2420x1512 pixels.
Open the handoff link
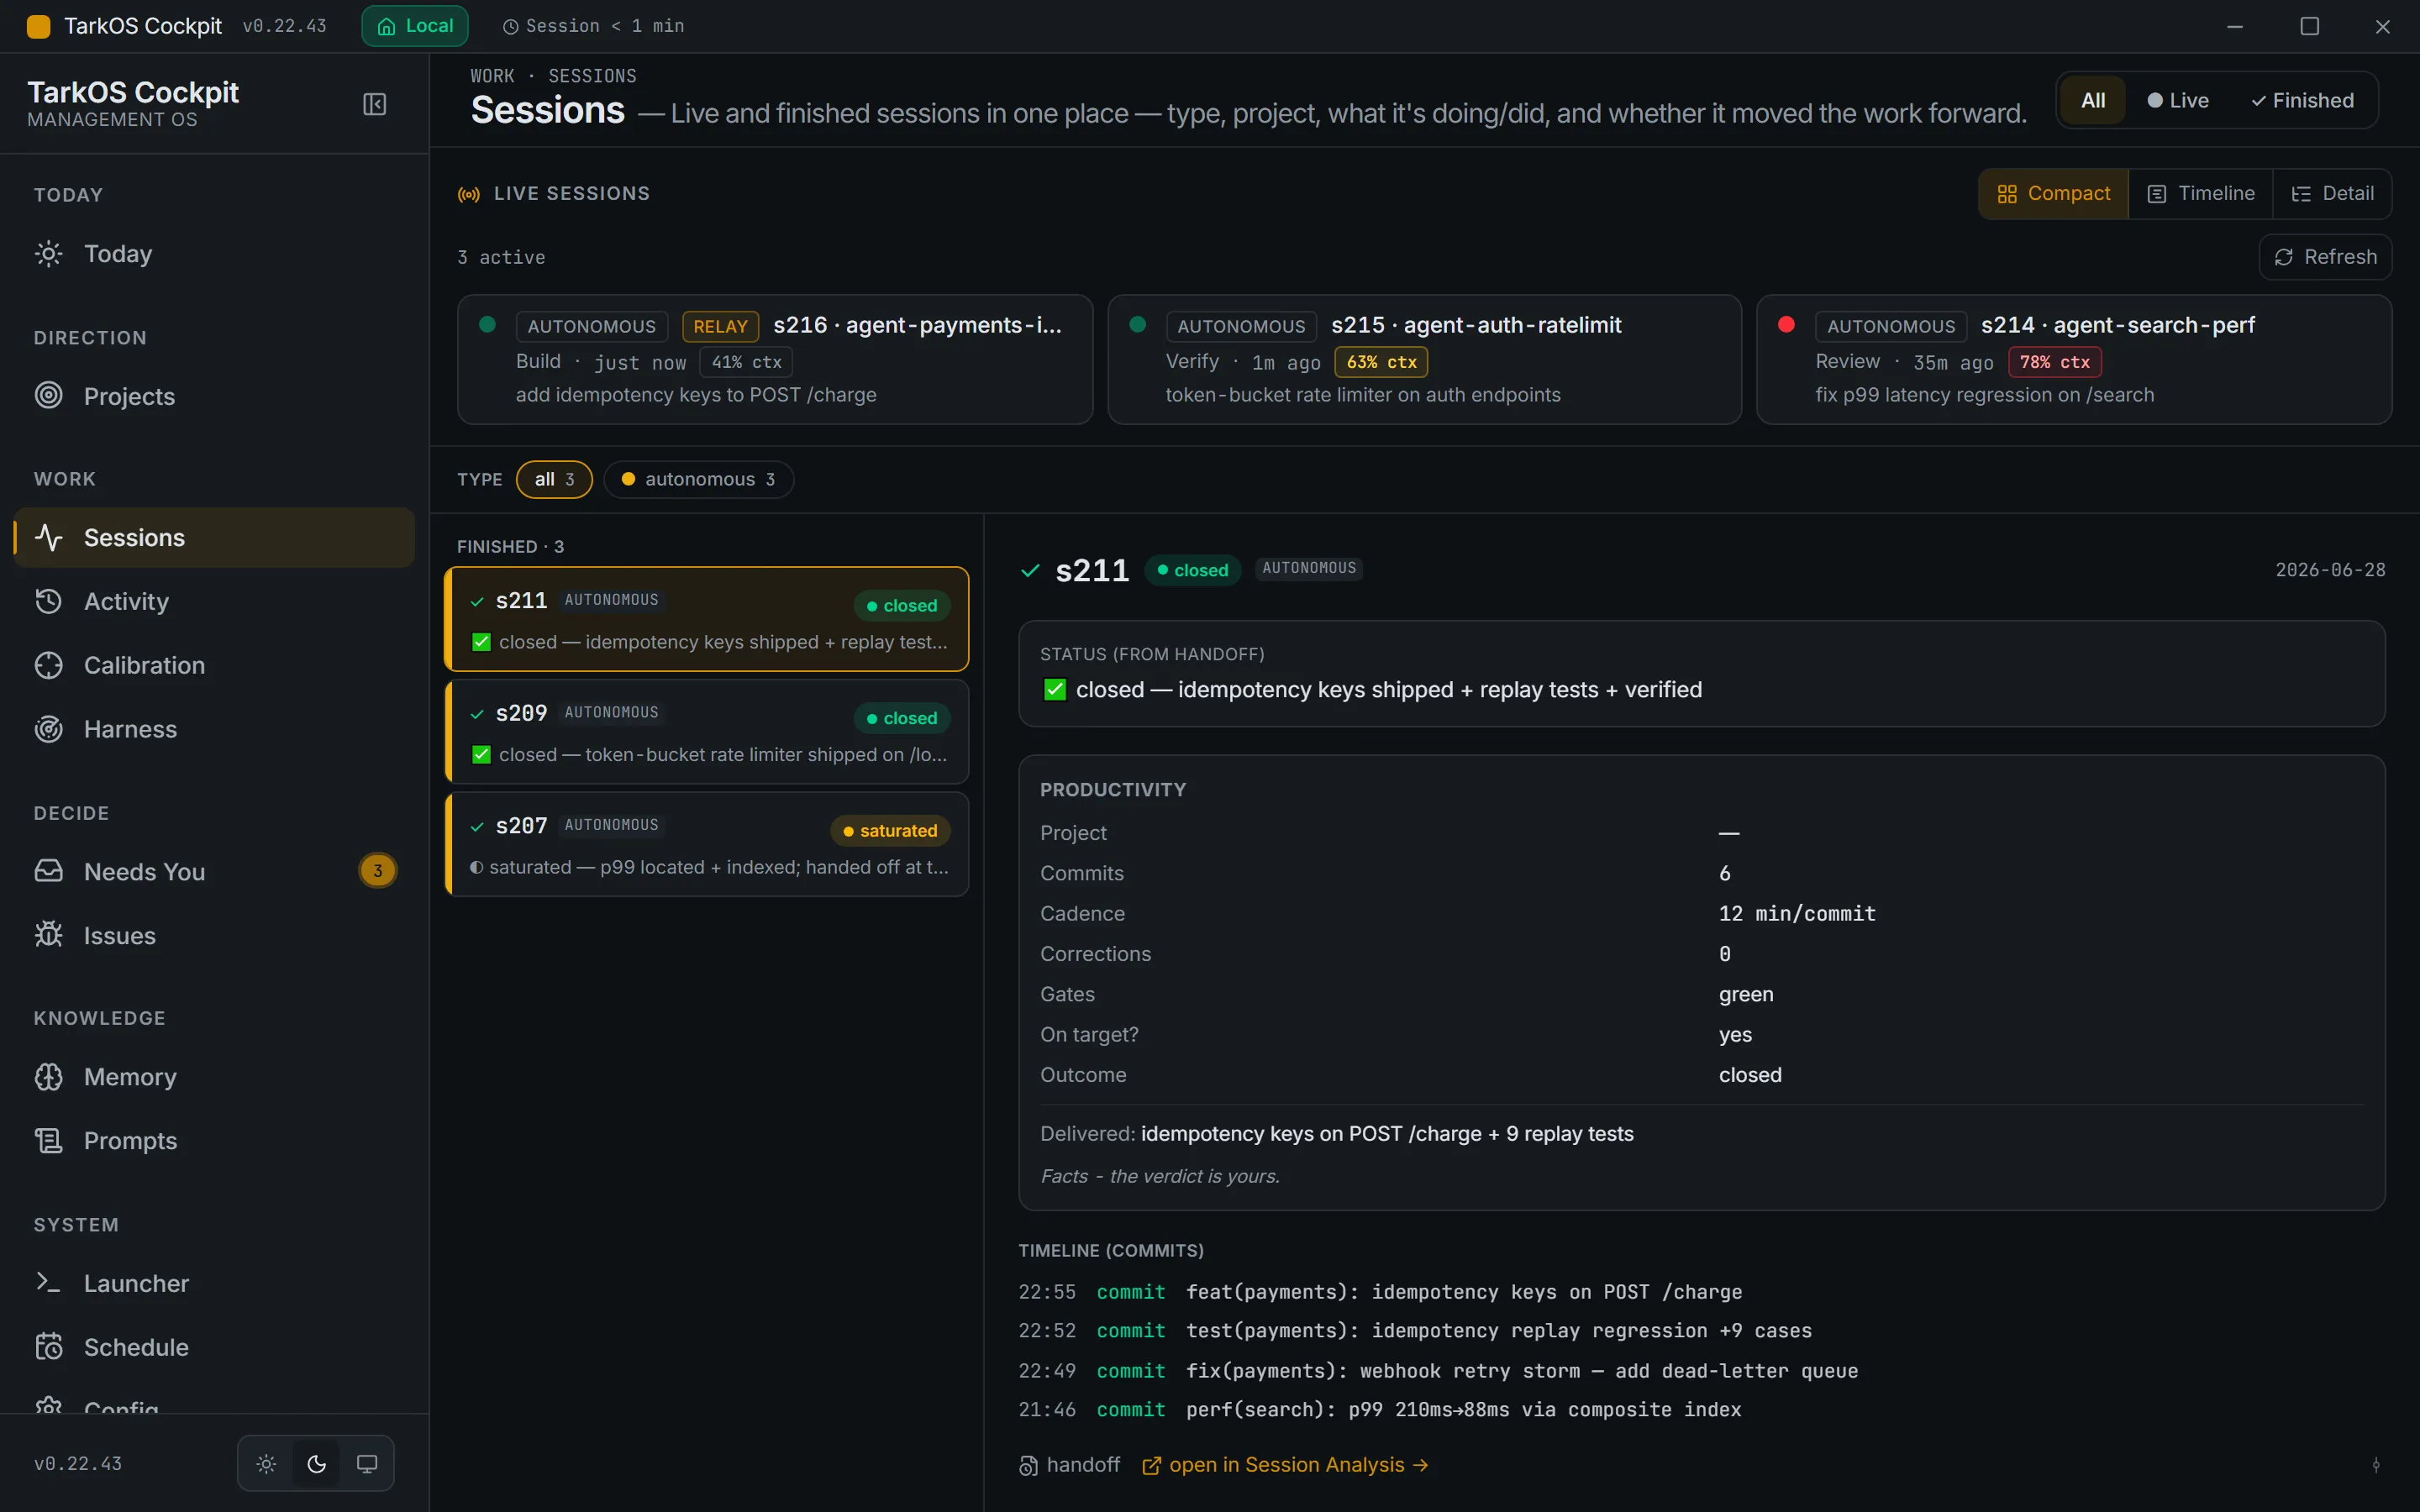[1069, 1465]
